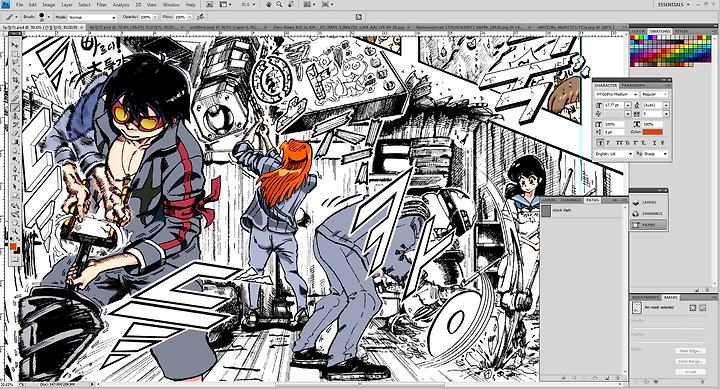Select the Work Path row

click(581, 211)
